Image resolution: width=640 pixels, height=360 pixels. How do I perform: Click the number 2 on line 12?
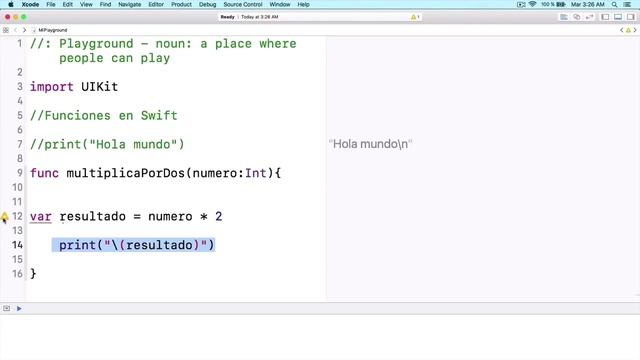pyautogui.click(x=219, y=216)
